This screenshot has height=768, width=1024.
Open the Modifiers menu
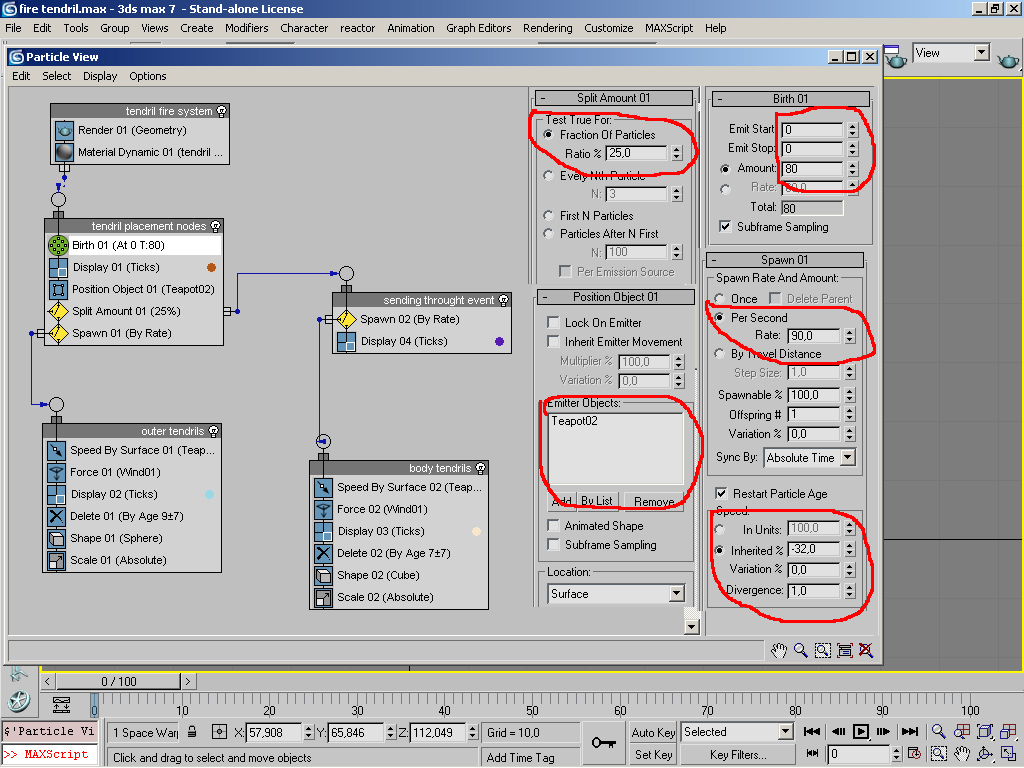(x=246, y=28)
